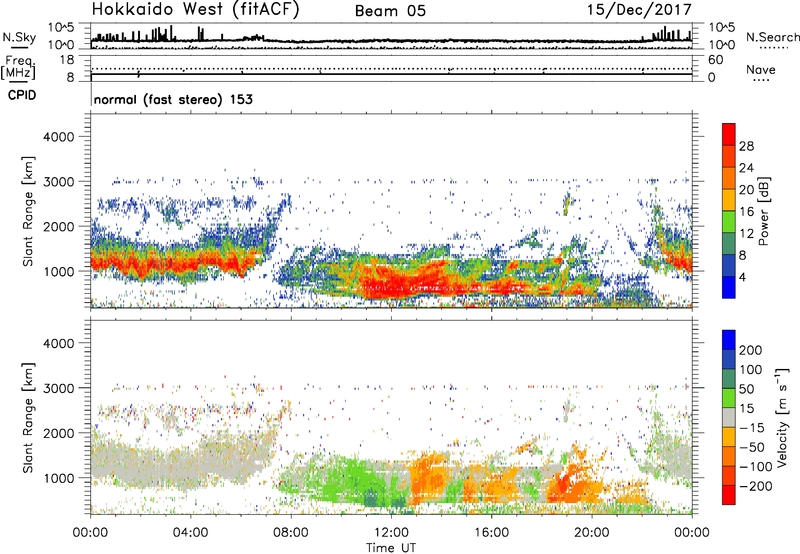
Task: Click the '60' Nave axis tick
Action: click(x=715, y=60)
